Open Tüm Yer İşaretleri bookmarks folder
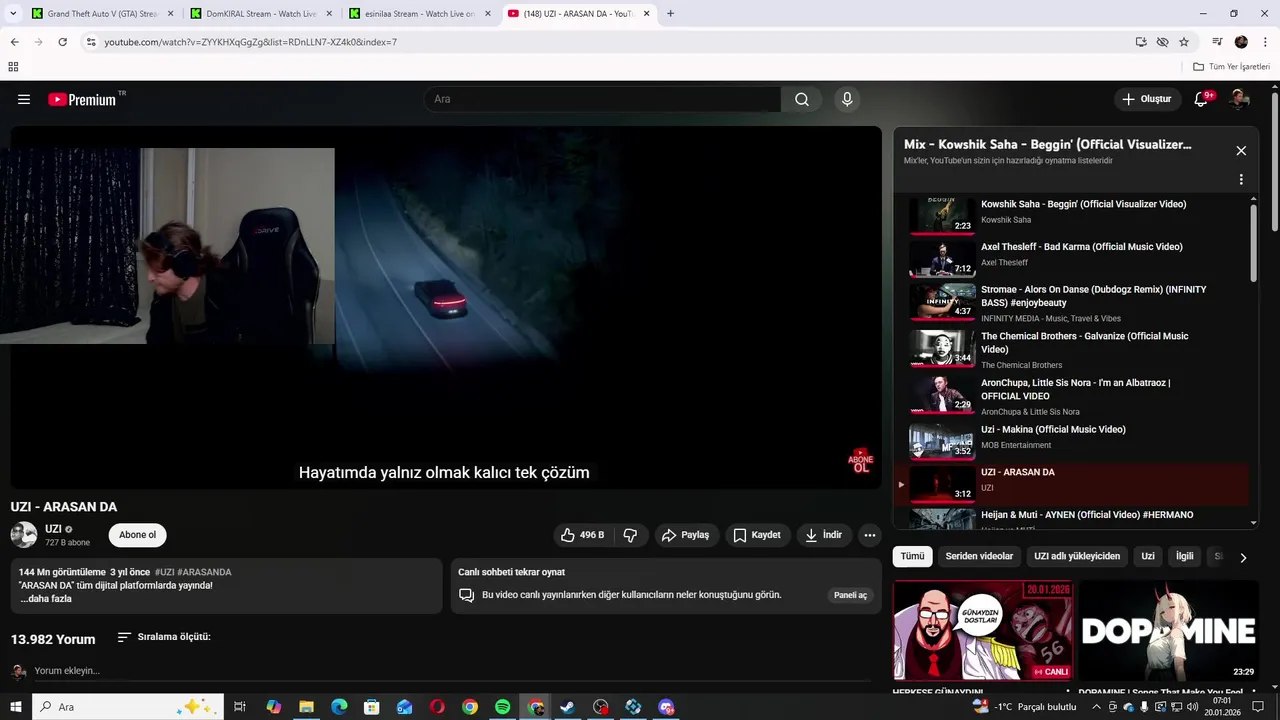This screenshot has height=720, width=1280. tap(1231, 67)
